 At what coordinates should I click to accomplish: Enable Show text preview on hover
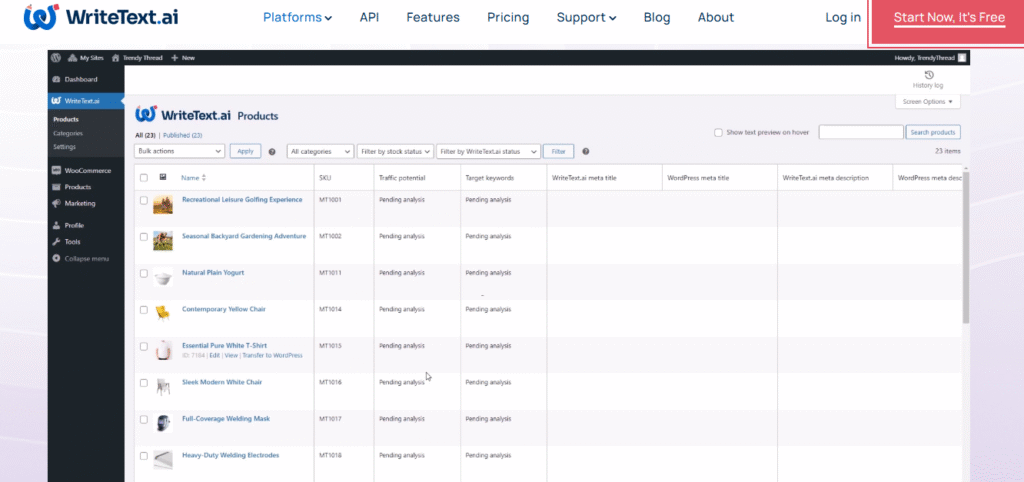coord(718,132)
